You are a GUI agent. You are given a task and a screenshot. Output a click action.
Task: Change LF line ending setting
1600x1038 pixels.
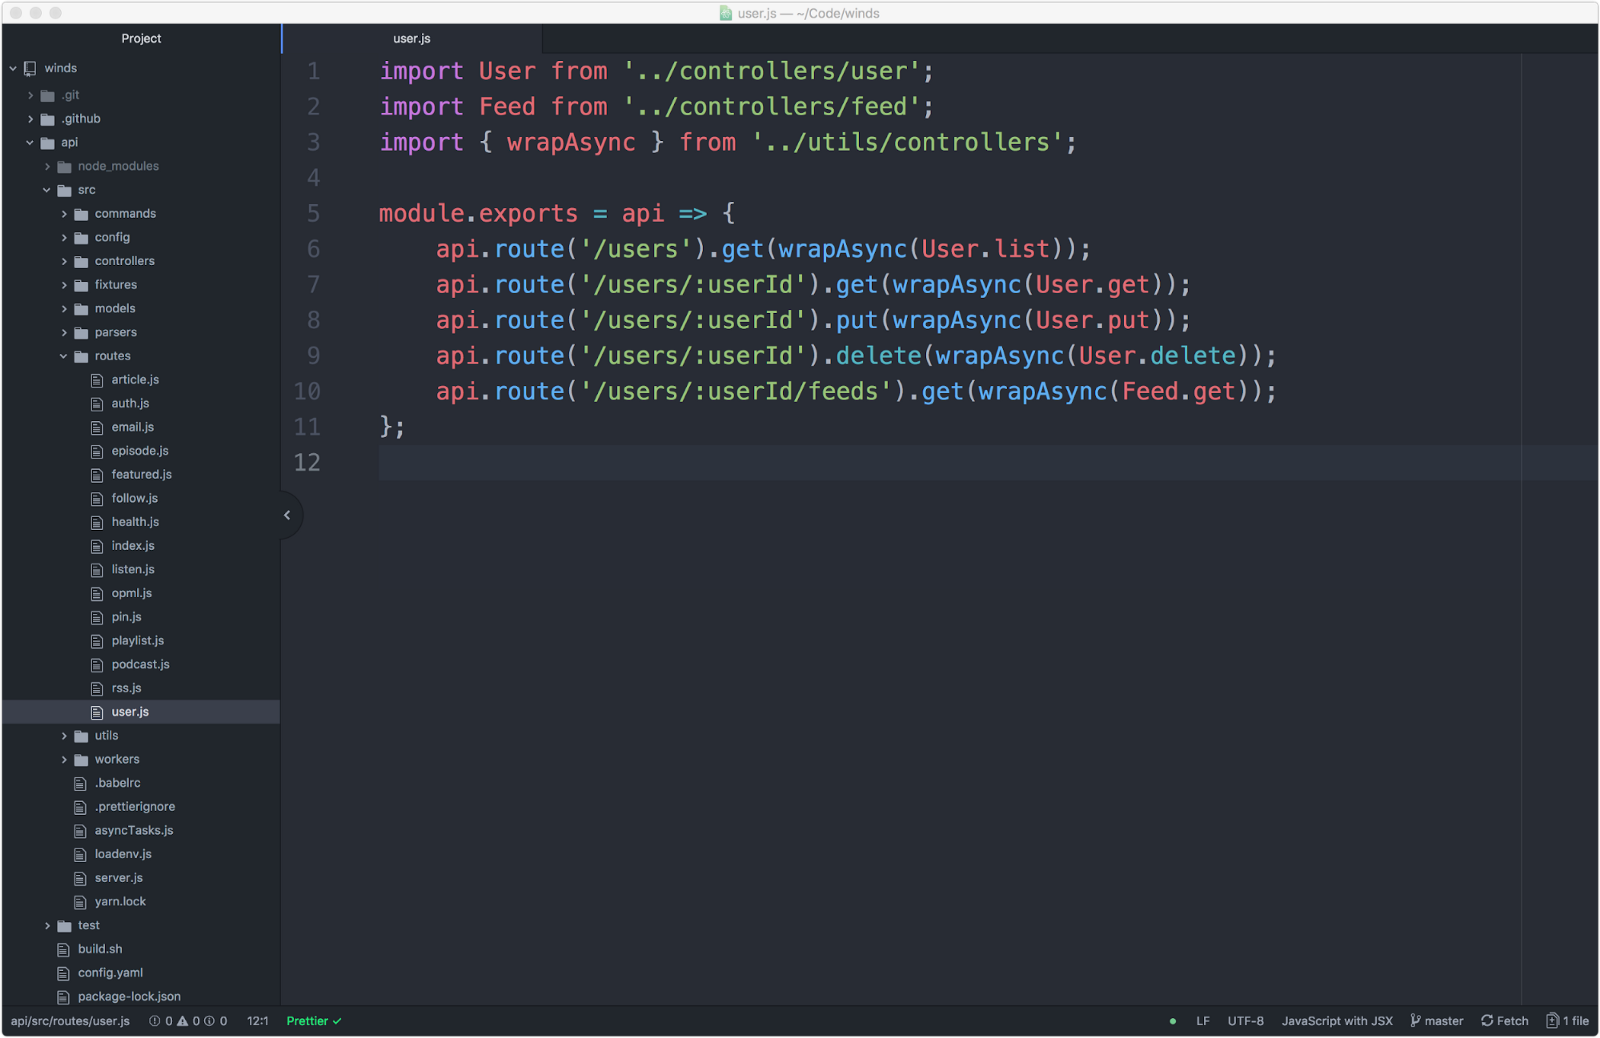click(x=1203, y=1021)
